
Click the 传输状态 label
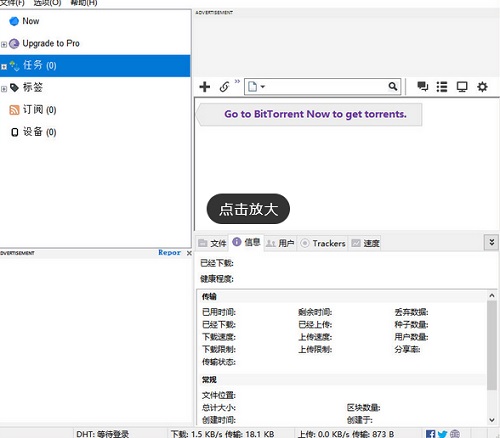(x=219, y=362)
